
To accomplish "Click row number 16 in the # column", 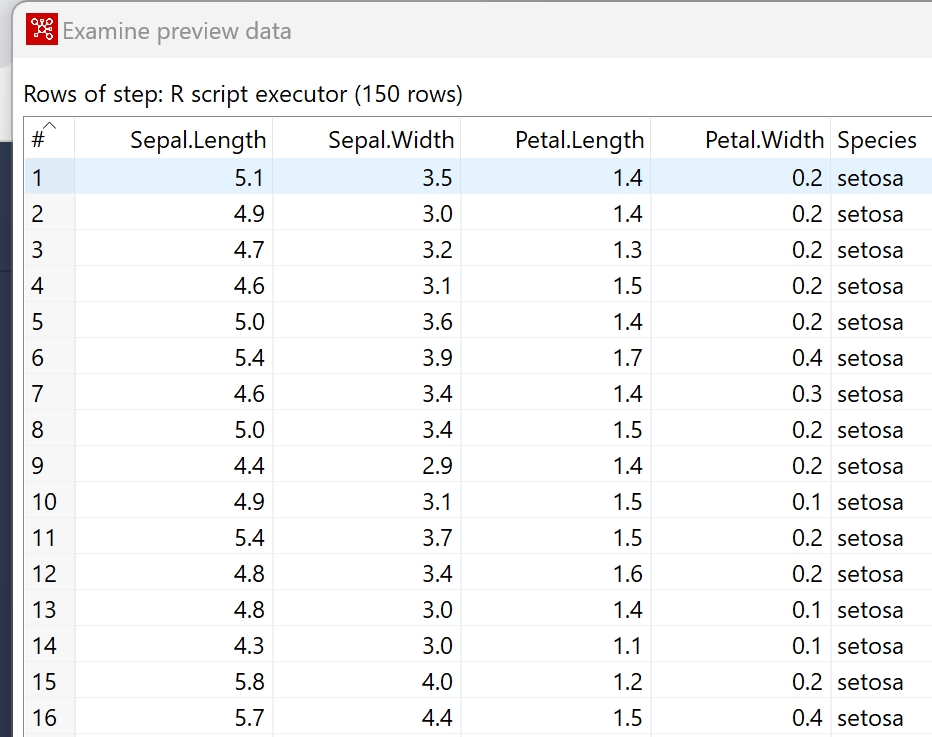I will pos(44,718).
